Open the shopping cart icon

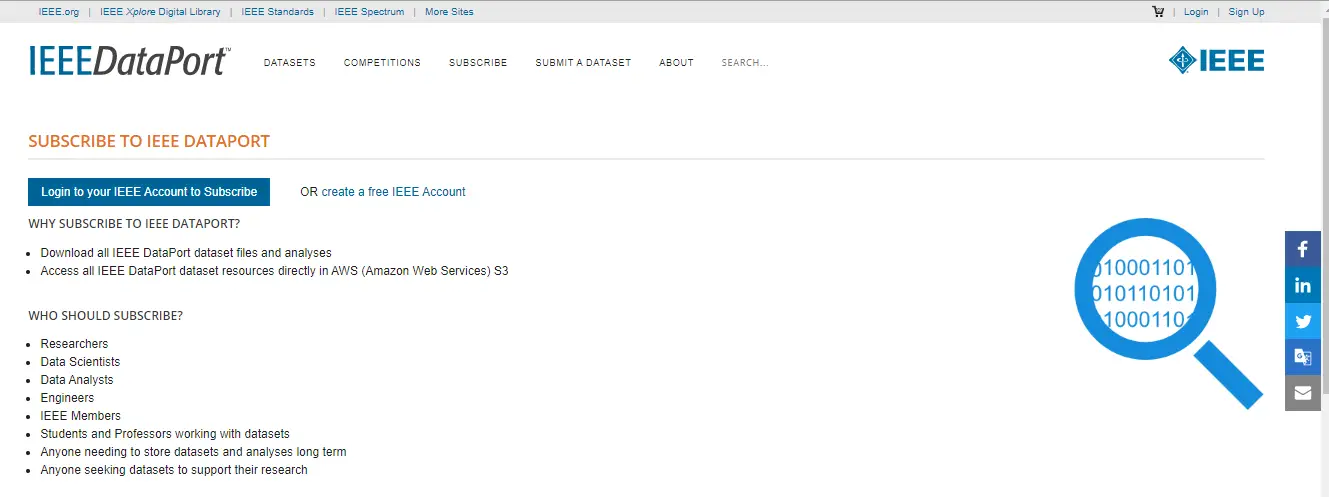point(1158,12)
